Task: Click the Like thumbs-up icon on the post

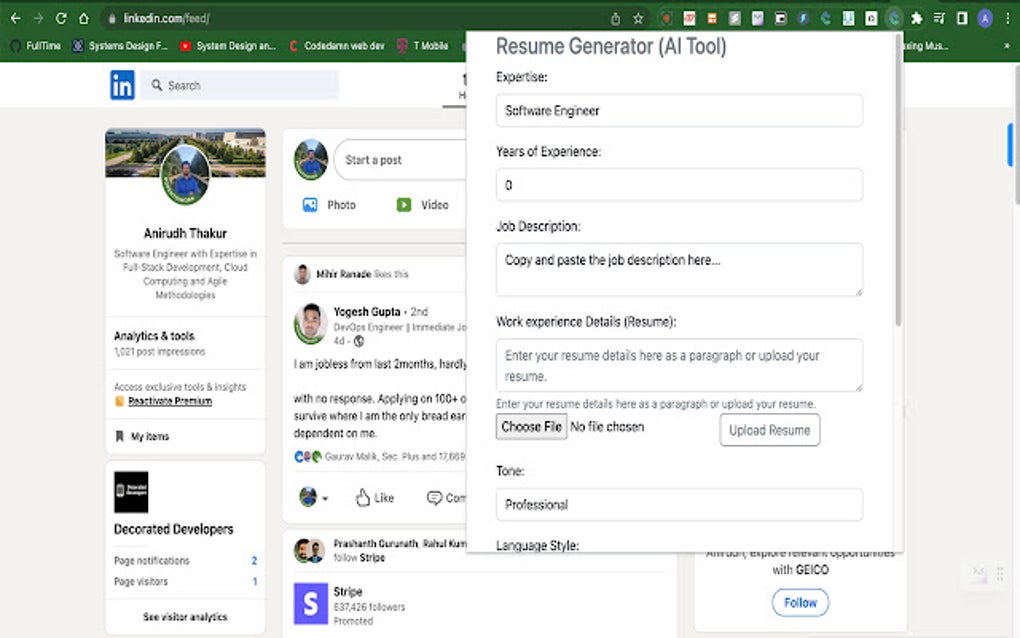Action: (363, 498)
